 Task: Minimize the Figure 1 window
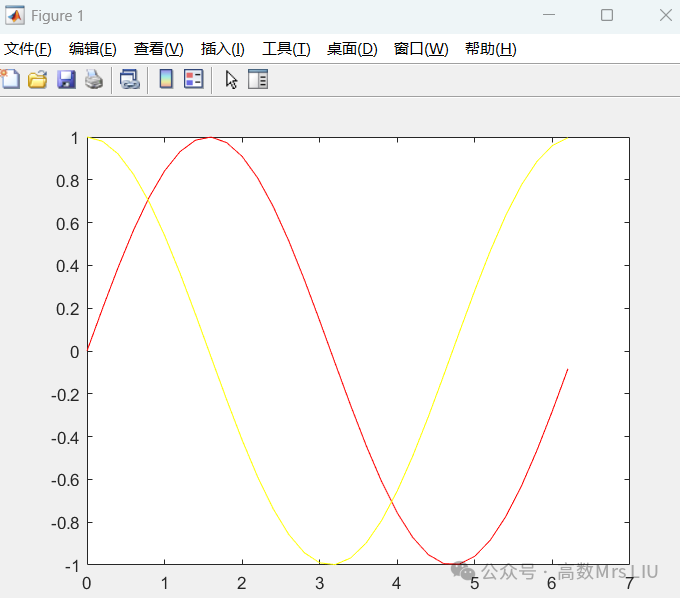(x=549, y=15)
